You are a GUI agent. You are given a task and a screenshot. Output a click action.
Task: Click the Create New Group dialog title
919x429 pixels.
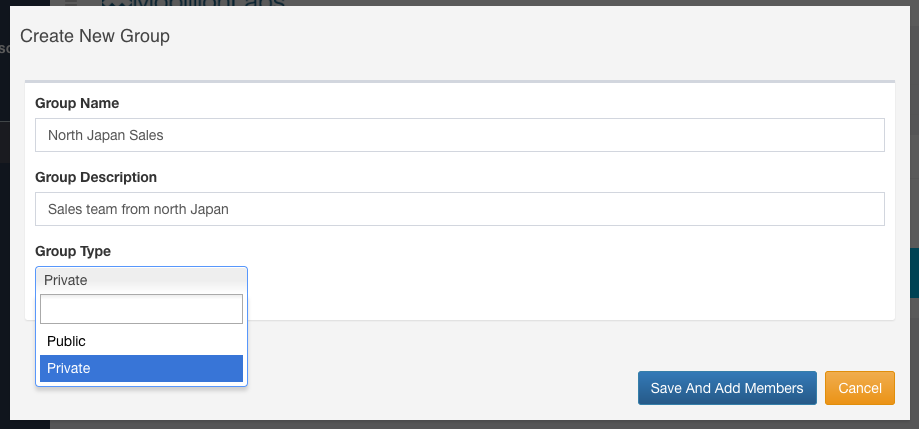point(95,36)
